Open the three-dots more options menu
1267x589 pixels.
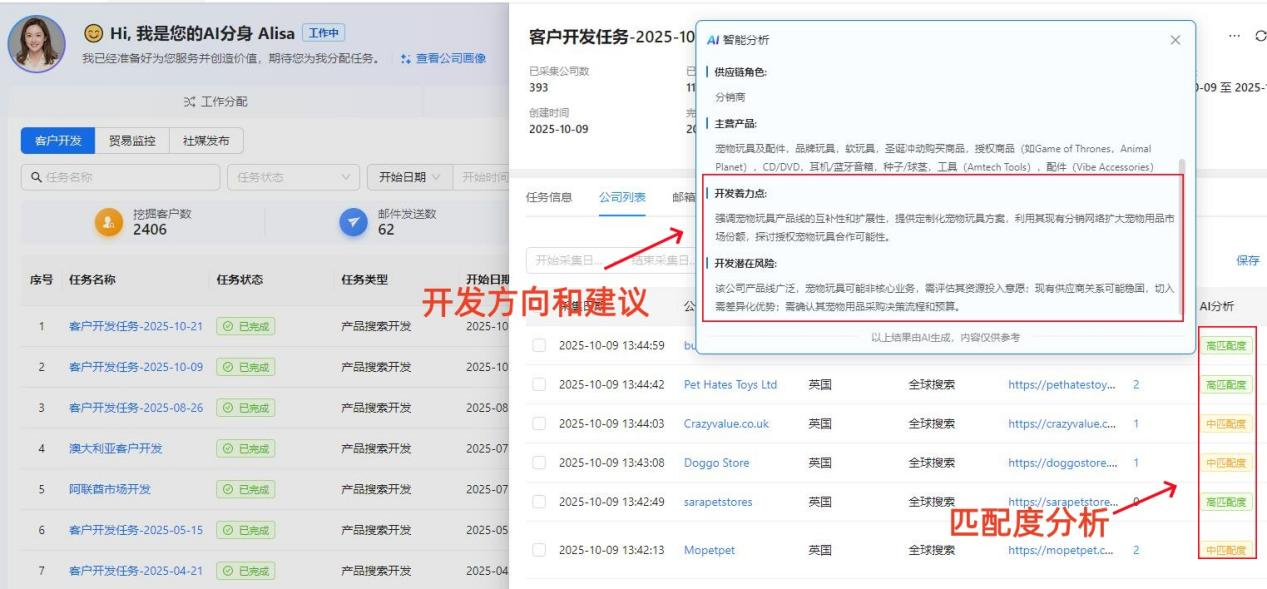tap(1234, 36)
